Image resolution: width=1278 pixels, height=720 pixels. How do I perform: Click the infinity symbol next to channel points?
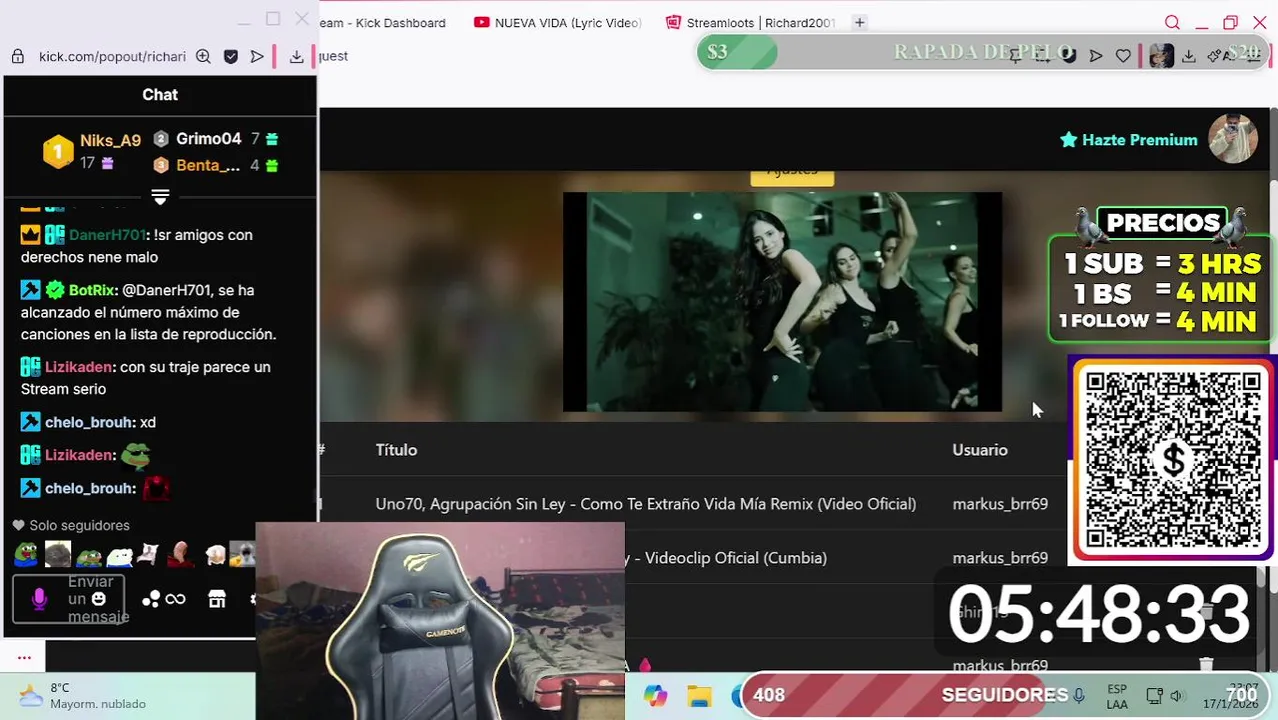click(175, 599)
